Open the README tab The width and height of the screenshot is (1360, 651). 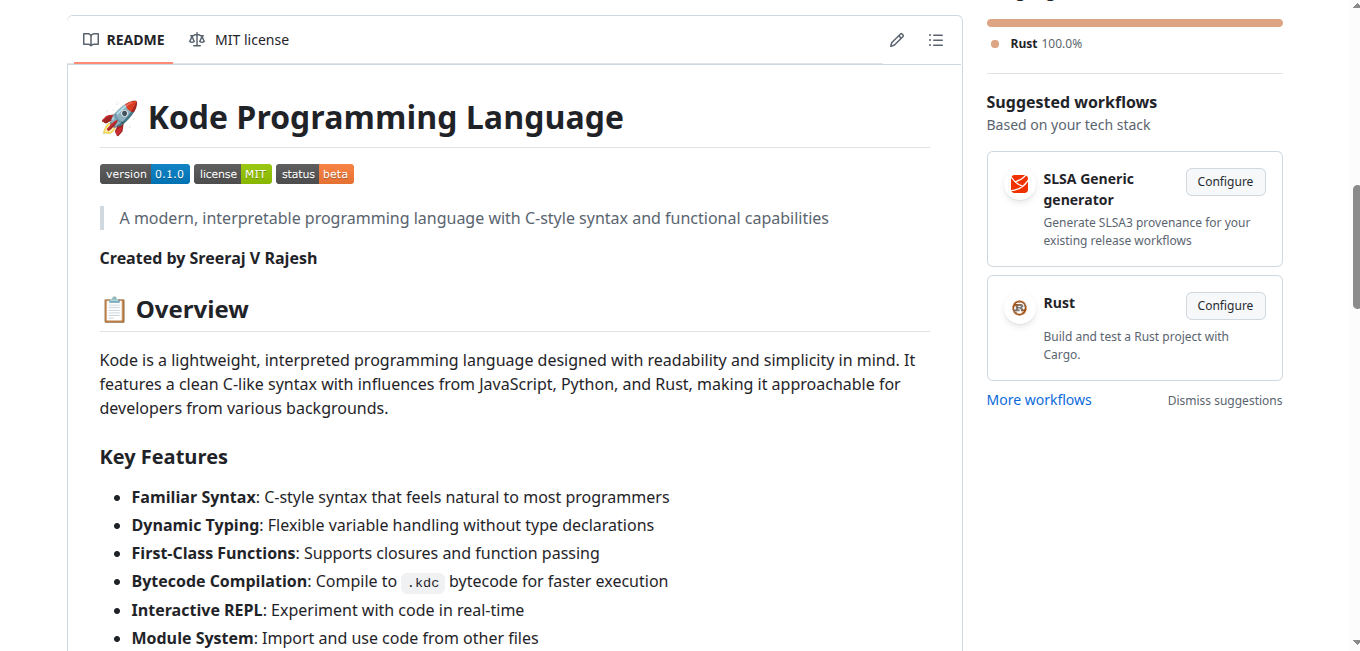(123, 40)
